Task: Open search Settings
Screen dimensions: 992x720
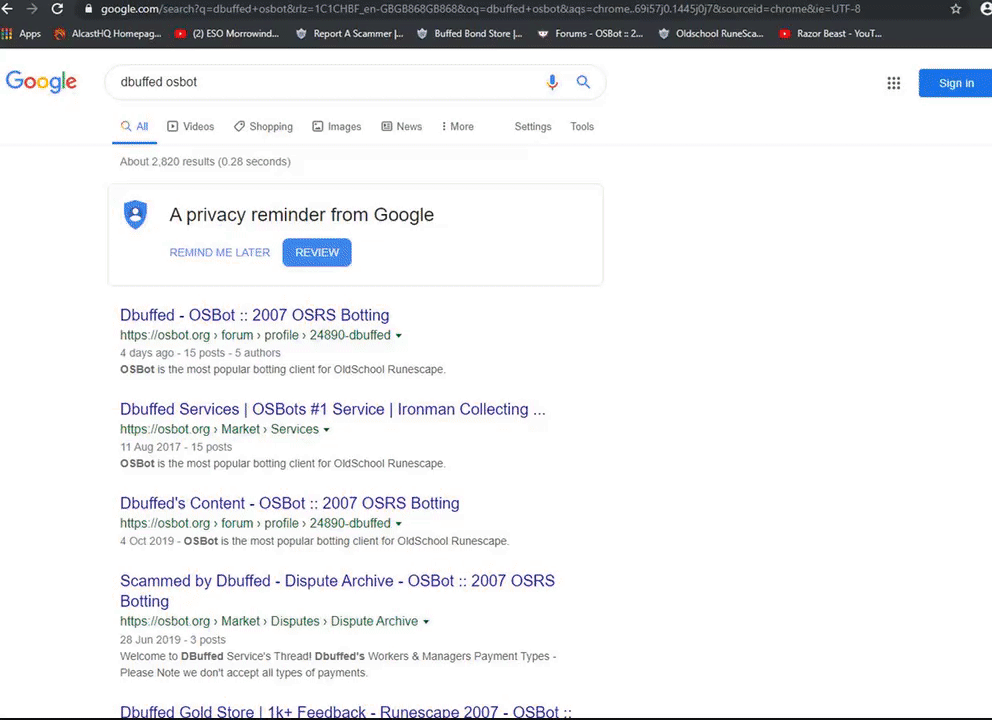Action: (533, 127)
